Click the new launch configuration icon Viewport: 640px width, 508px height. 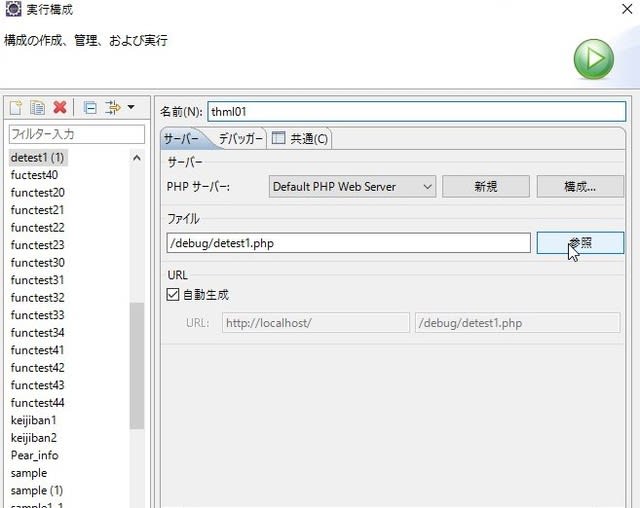pyautogui.click(x=16, y=107)
